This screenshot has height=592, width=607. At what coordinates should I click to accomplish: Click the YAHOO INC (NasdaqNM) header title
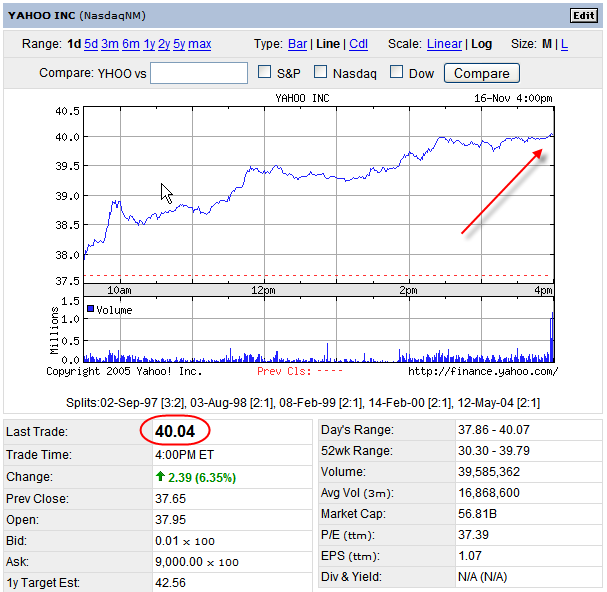77,15
